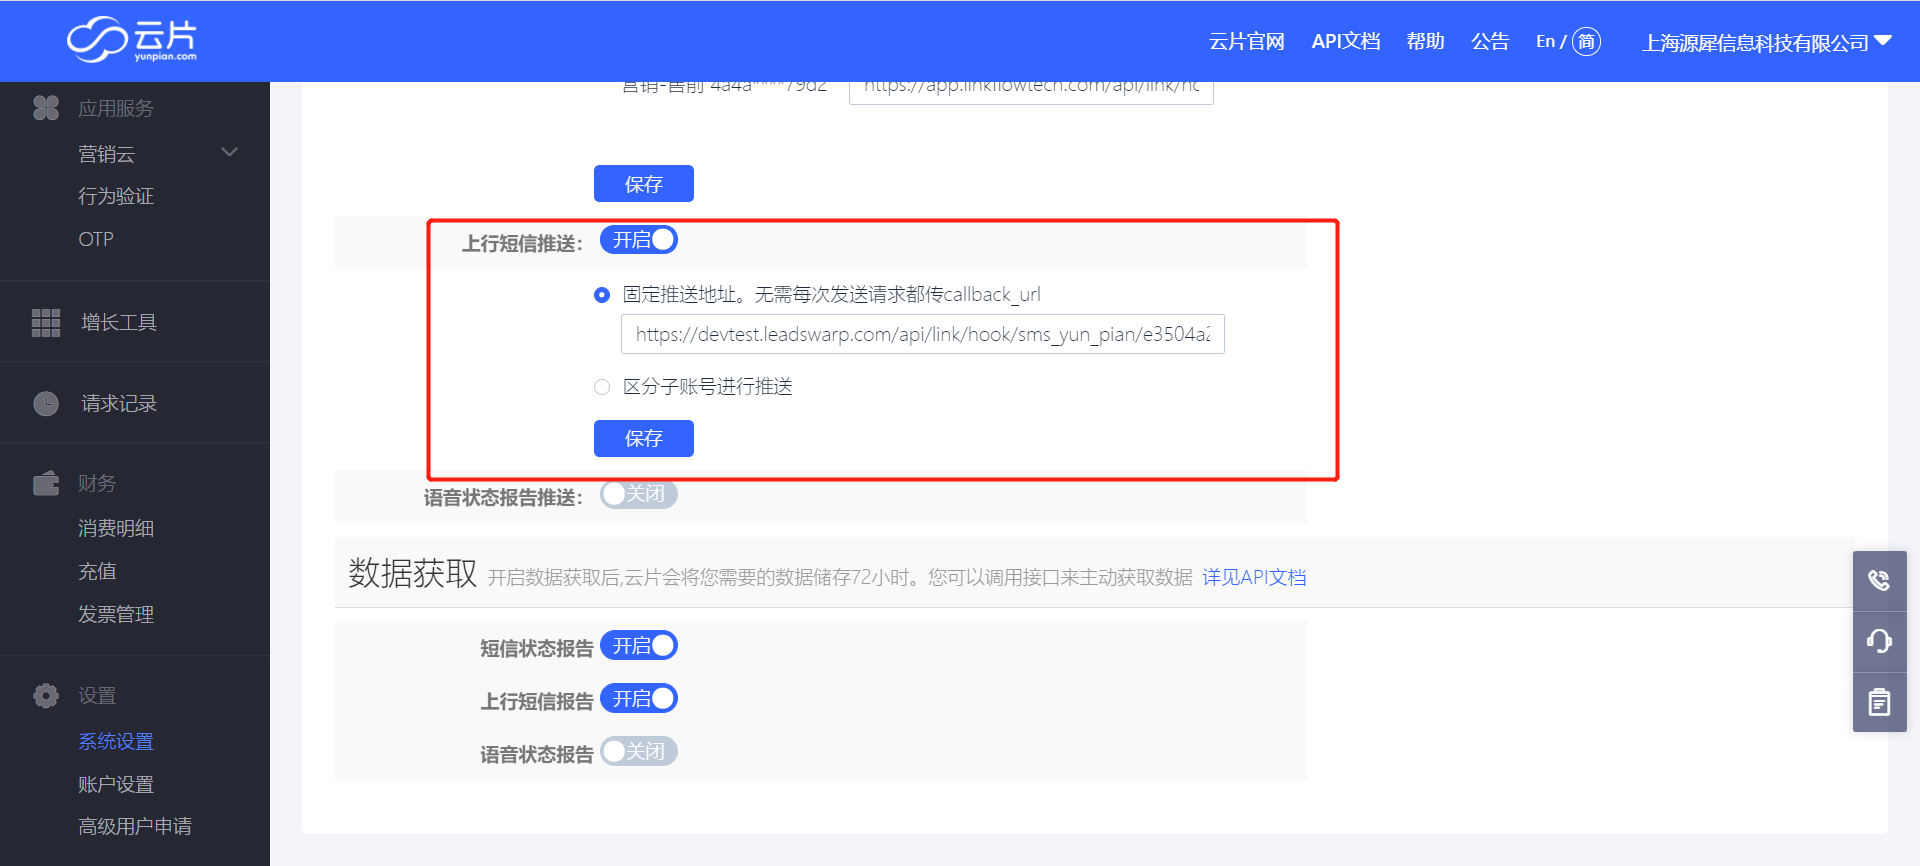Click the devtest.leadswarp.com callback URL field
Viewport: 1920px width, 866px height.
tap(923, 334)
